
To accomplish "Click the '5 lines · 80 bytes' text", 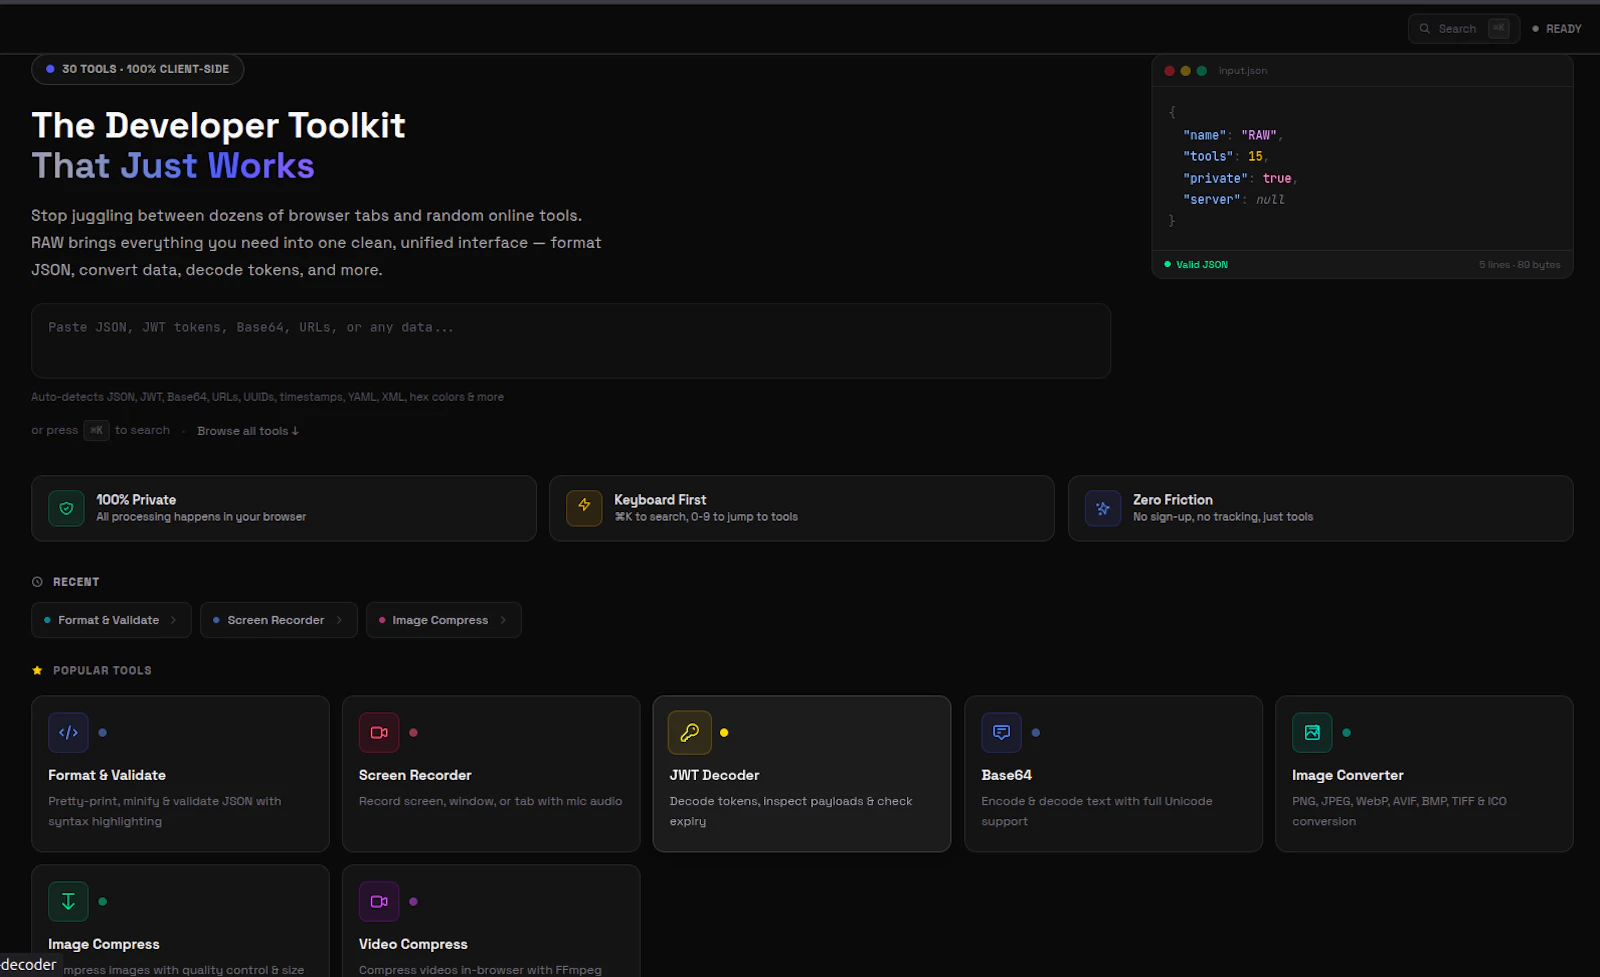I will click(x=1520, y=264).
